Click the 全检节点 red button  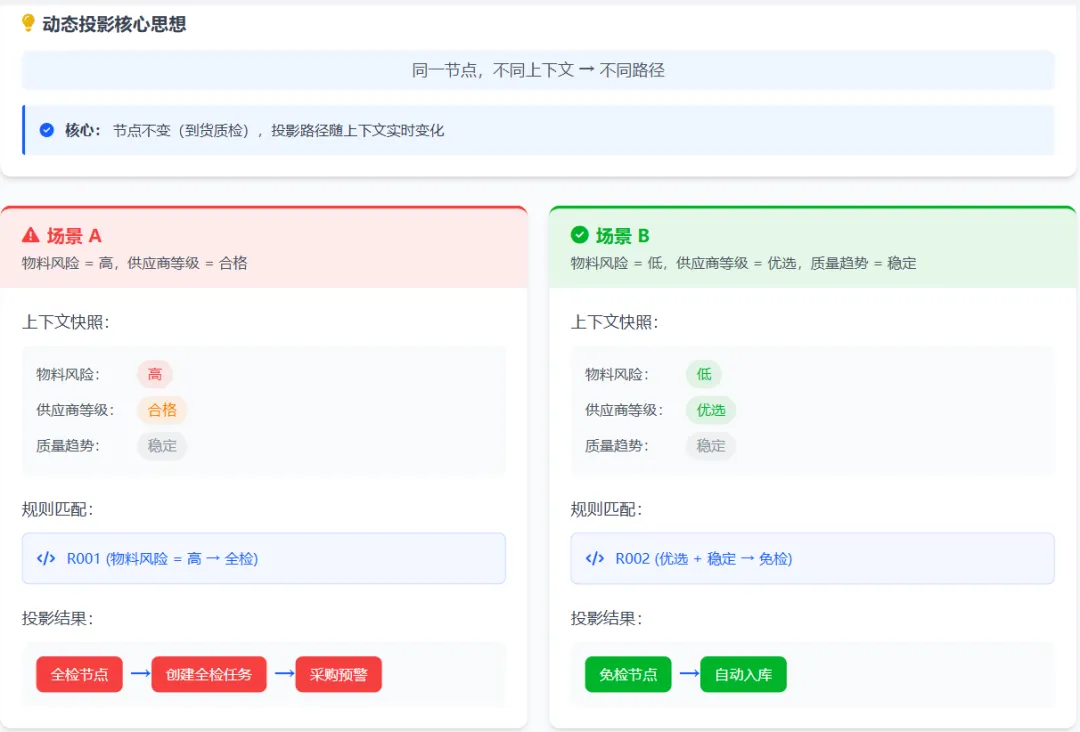coord(79,674)
